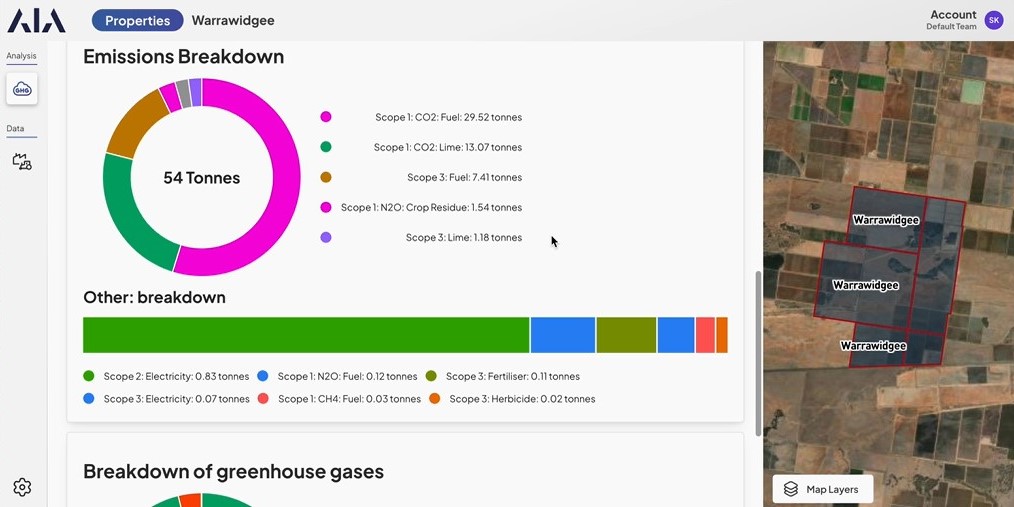Image resolution: width=1014 pixels, height=507 pixels.
Task: Click the top Warrawidgee map label
Action: (885, 220)
